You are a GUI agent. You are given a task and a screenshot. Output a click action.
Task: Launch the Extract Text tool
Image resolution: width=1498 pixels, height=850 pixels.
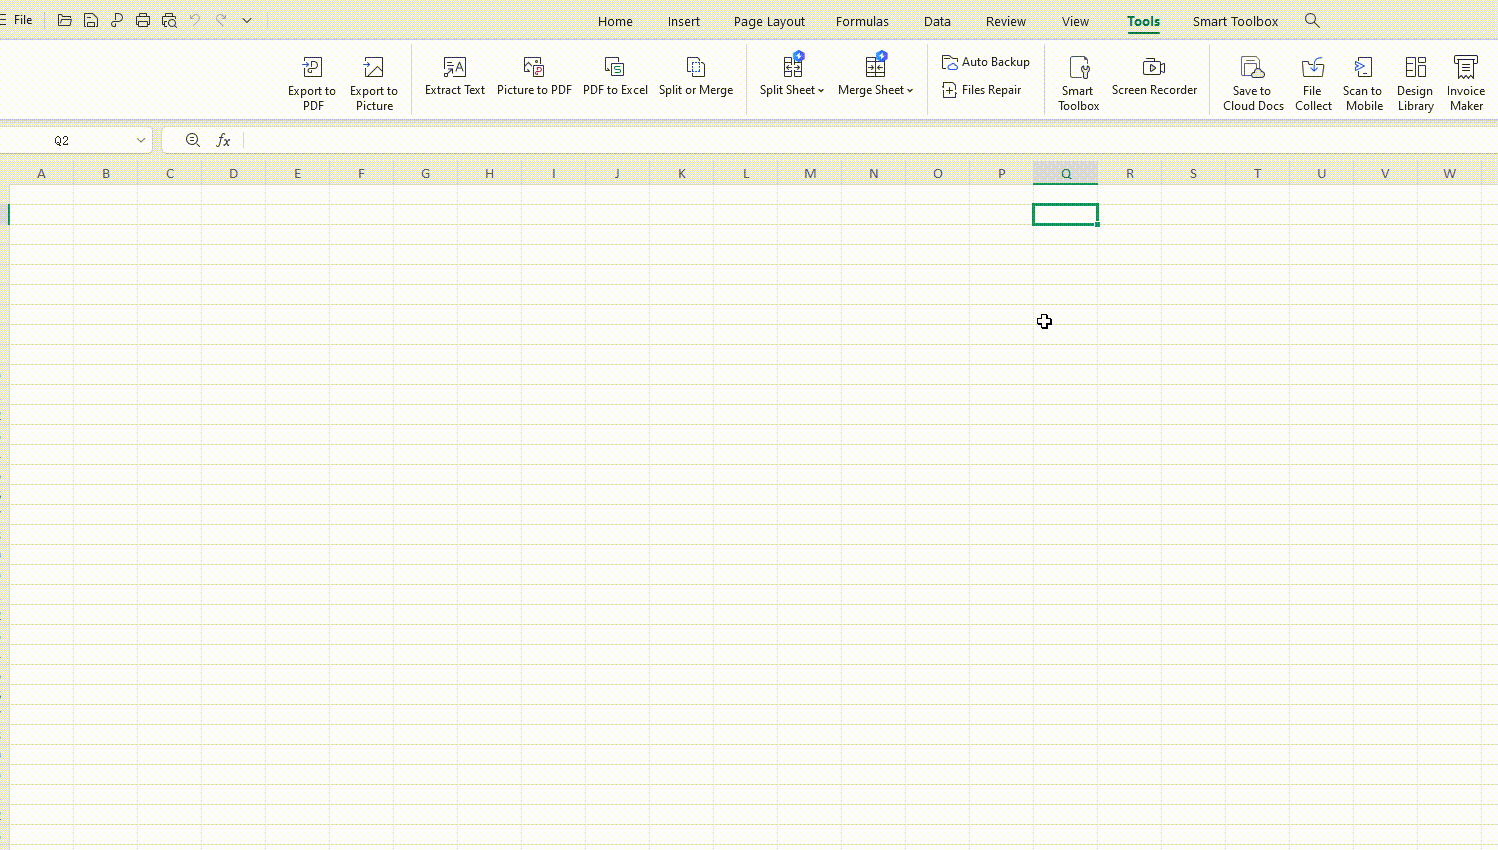[x=455, y=76]
